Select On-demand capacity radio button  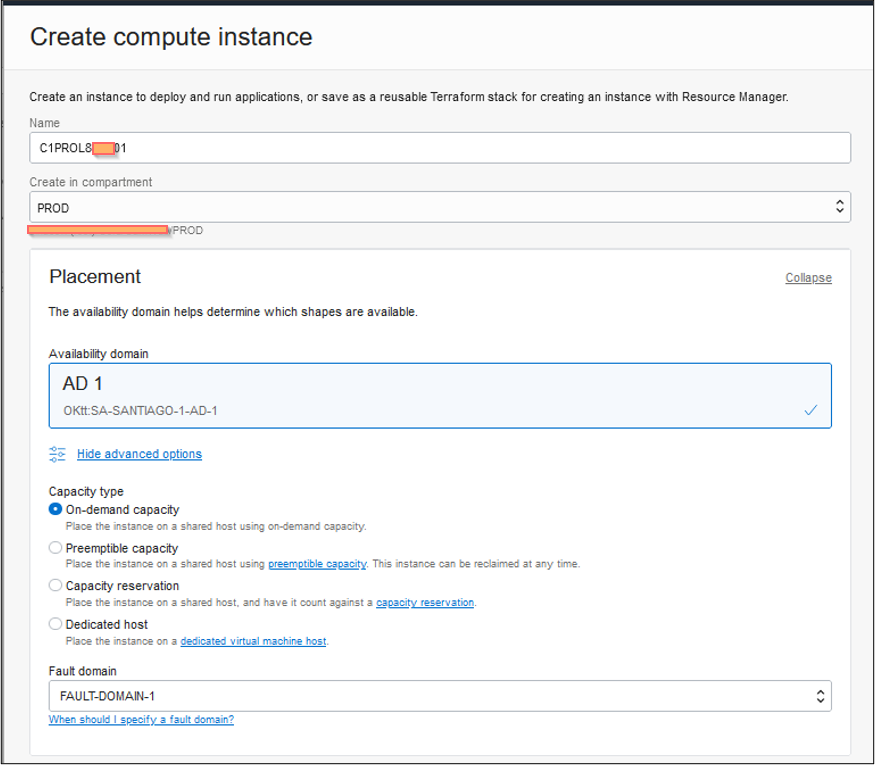(56, 509)
